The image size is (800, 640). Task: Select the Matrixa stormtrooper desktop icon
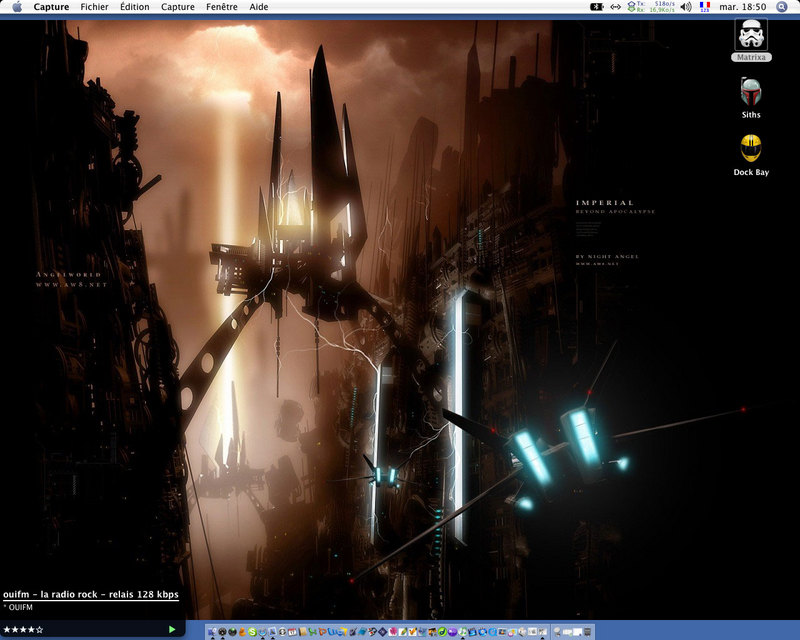tap(751, 35)
